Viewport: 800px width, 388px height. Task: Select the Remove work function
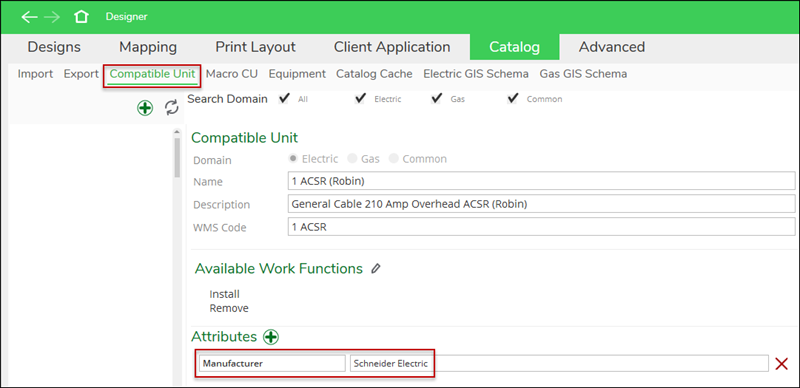229,308
